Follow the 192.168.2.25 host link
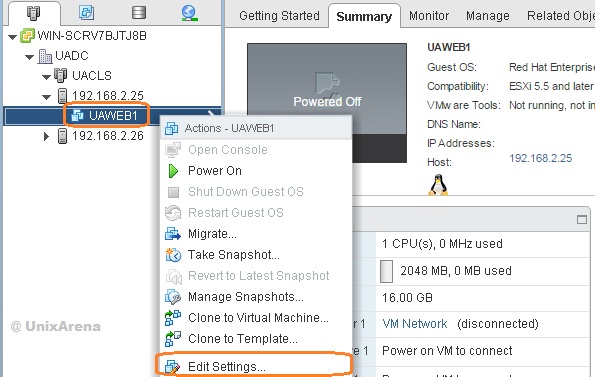Viewport: 595px width, 377px height. (540, 158)
